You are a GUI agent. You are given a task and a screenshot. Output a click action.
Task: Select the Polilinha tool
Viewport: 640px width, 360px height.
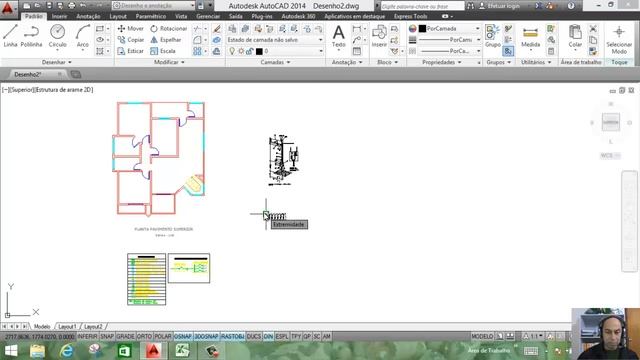[31, 36]
